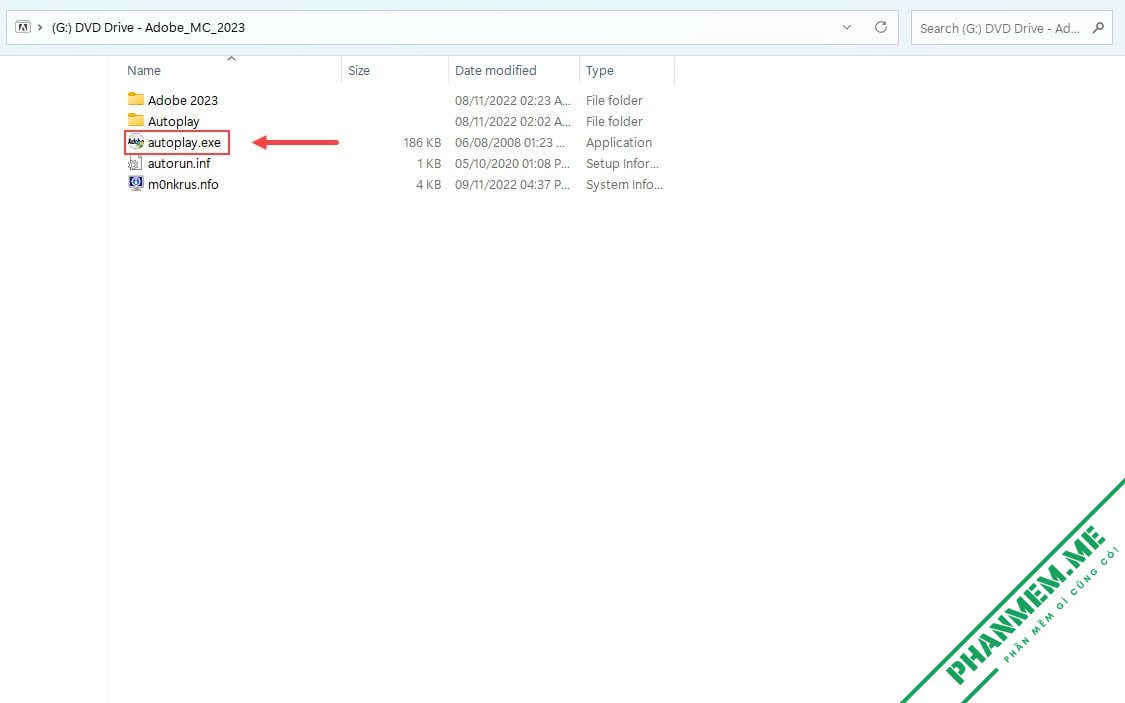
Task: Sort files by Date modified column
Action: 495,70
